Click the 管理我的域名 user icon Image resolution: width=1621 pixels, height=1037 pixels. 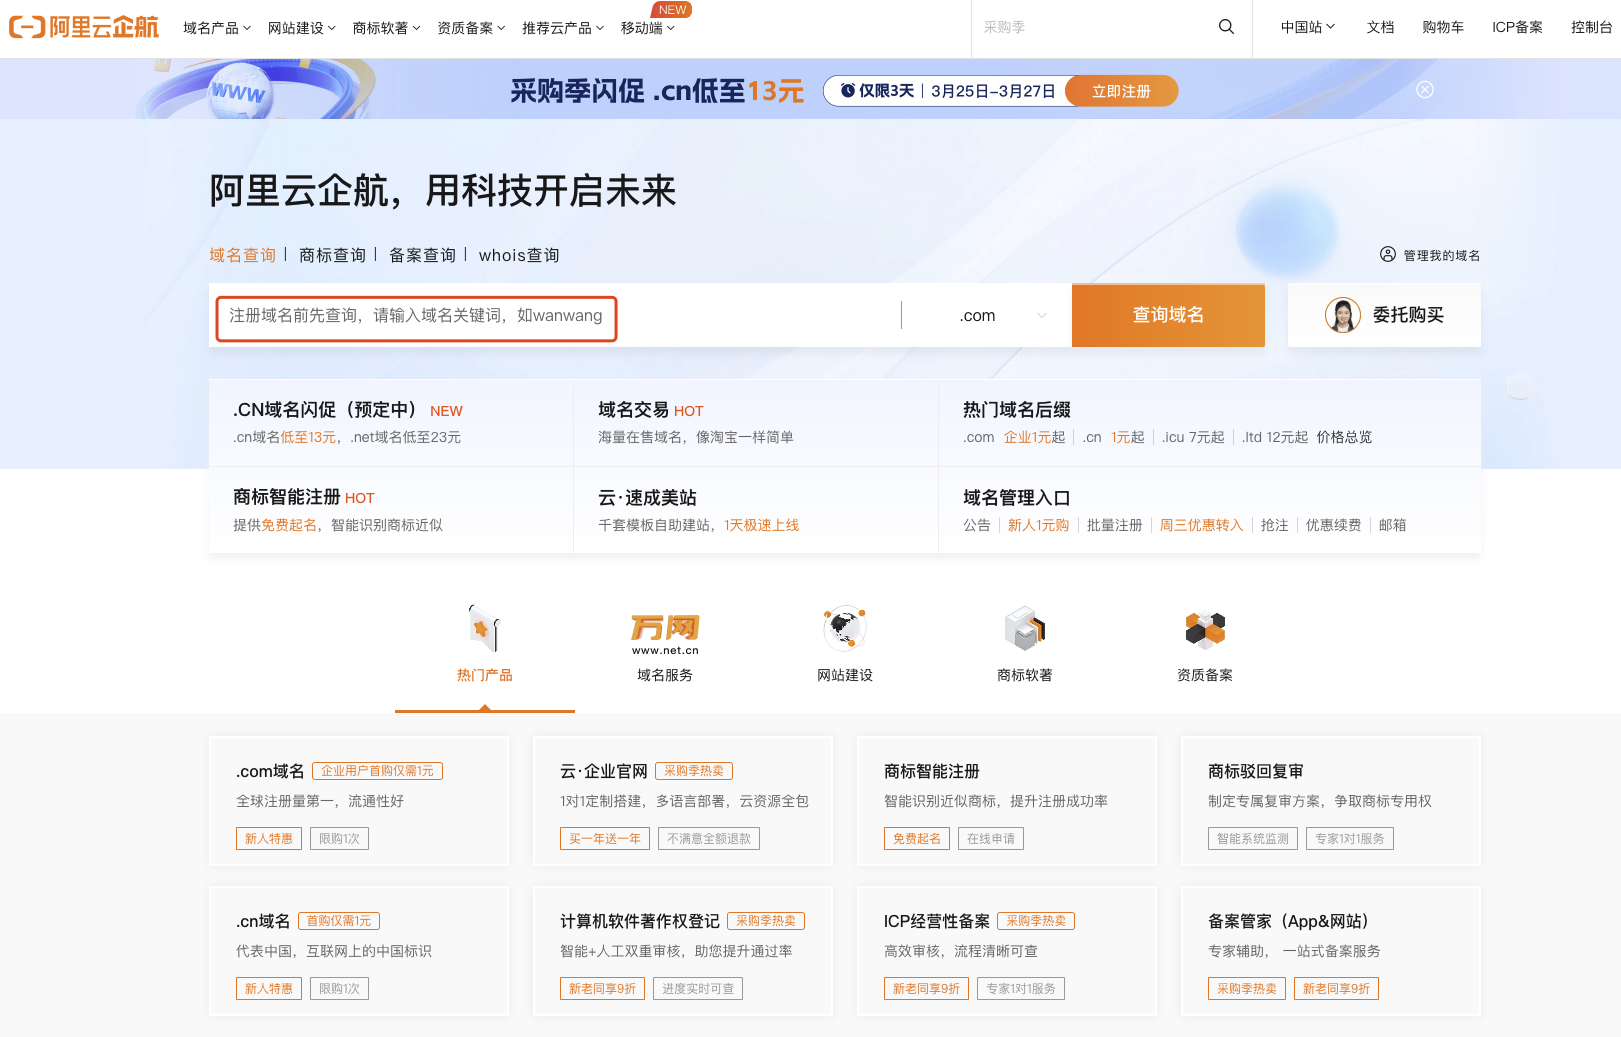tap(1388, 254)
